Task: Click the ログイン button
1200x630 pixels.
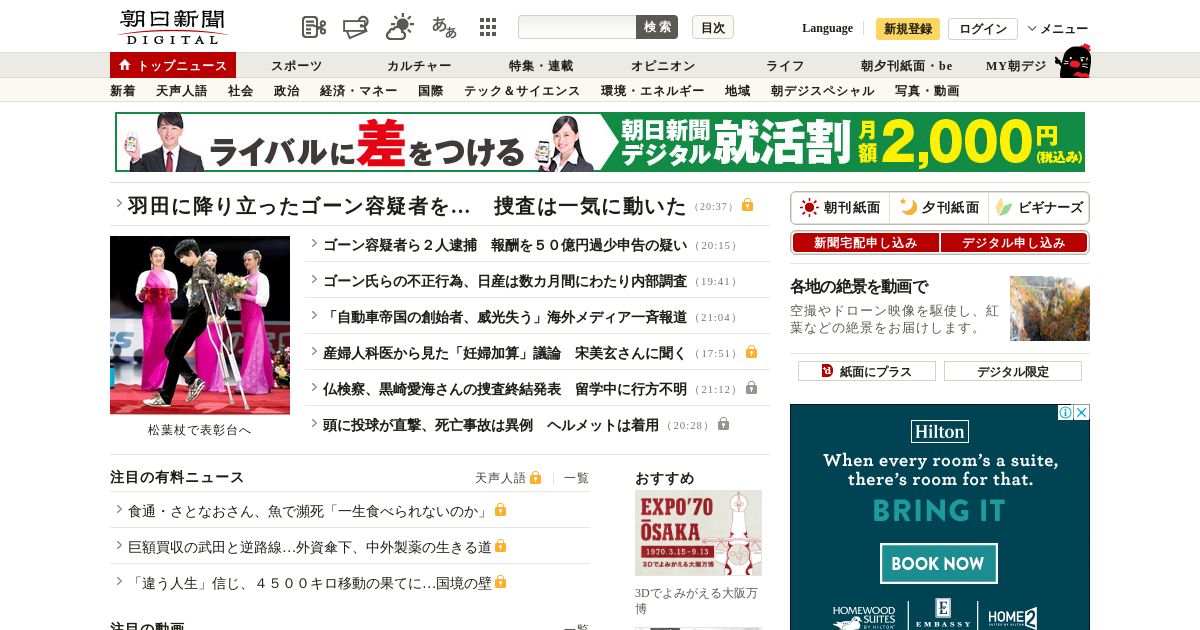Action: [x=983, y=29]
